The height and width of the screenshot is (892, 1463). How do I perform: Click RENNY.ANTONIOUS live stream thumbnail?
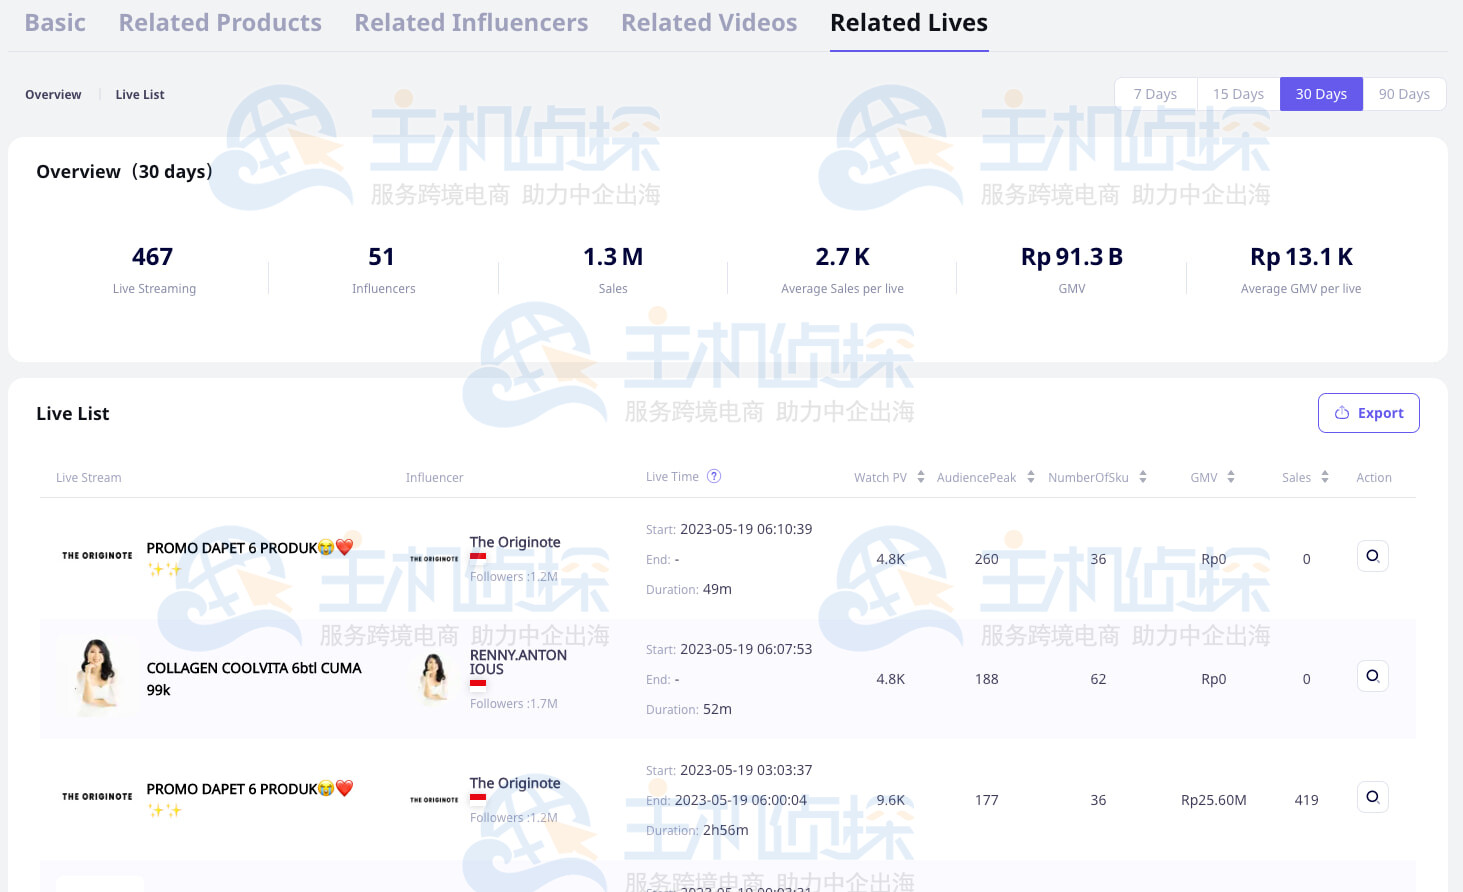point(97,677)
